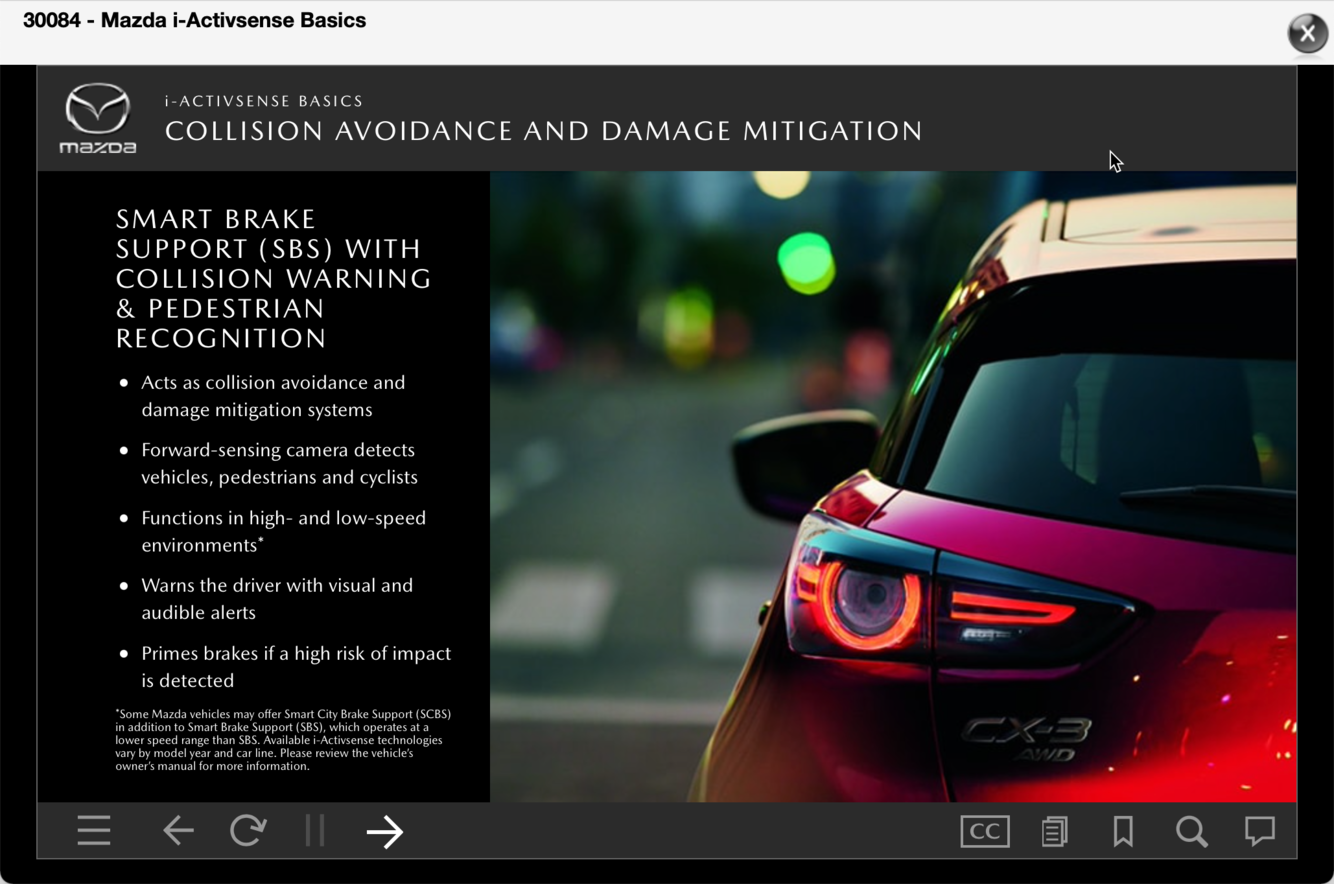Click bullet "Forward-sensing camera detects"
Screen dimensions: 1334x884
click(x=279, y=464)
